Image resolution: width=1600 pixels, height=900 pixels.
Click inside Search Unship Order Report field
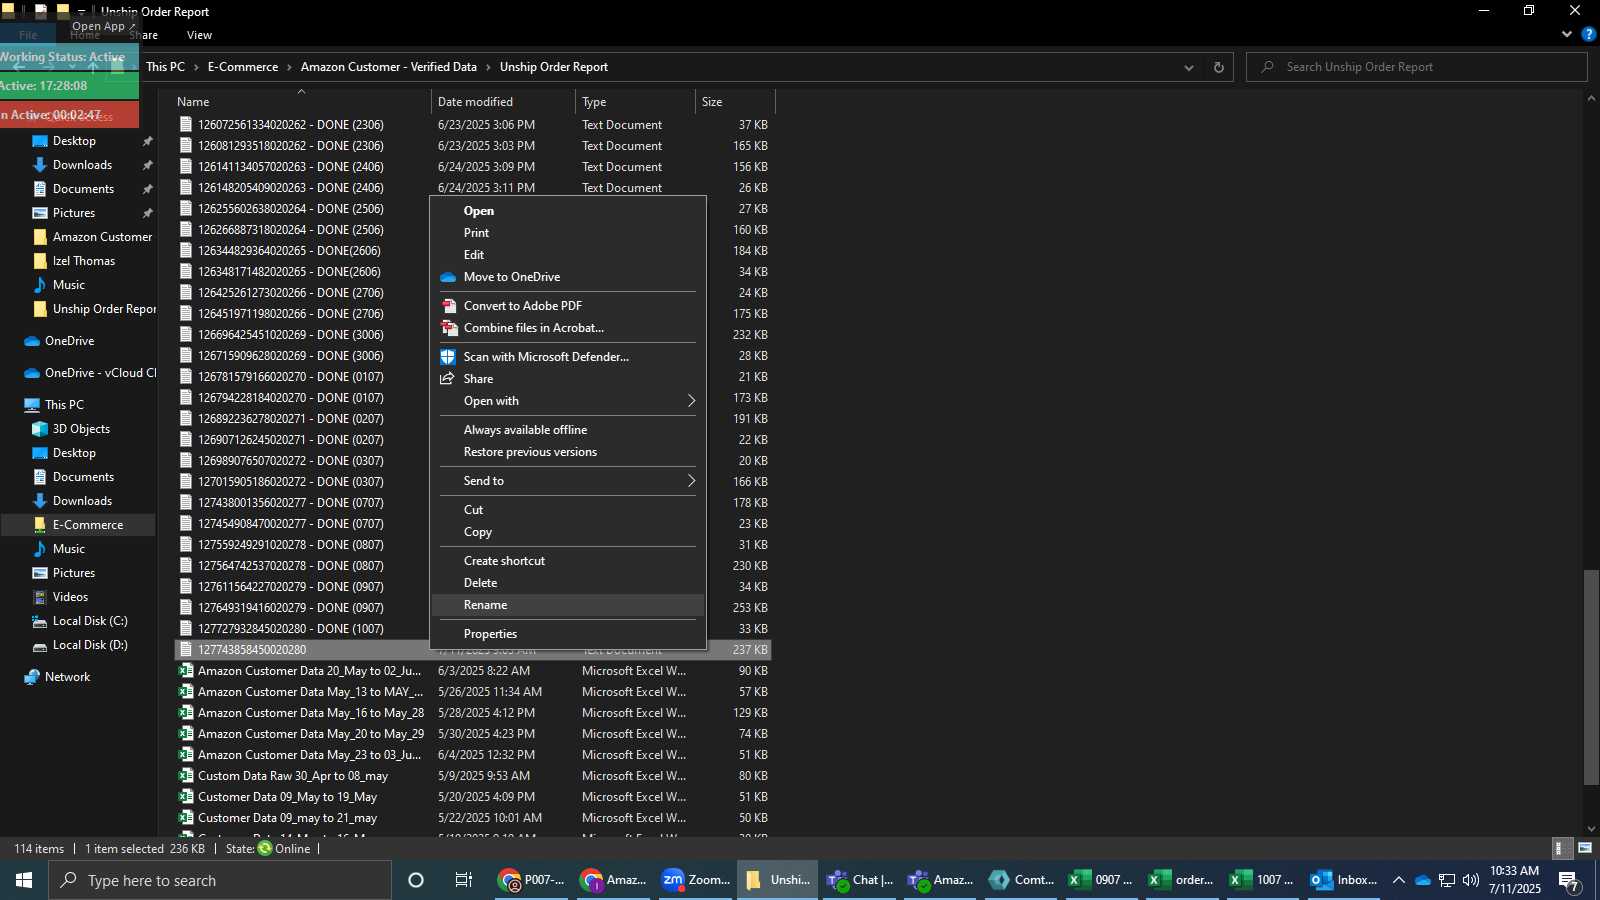tap(1417, 67)
